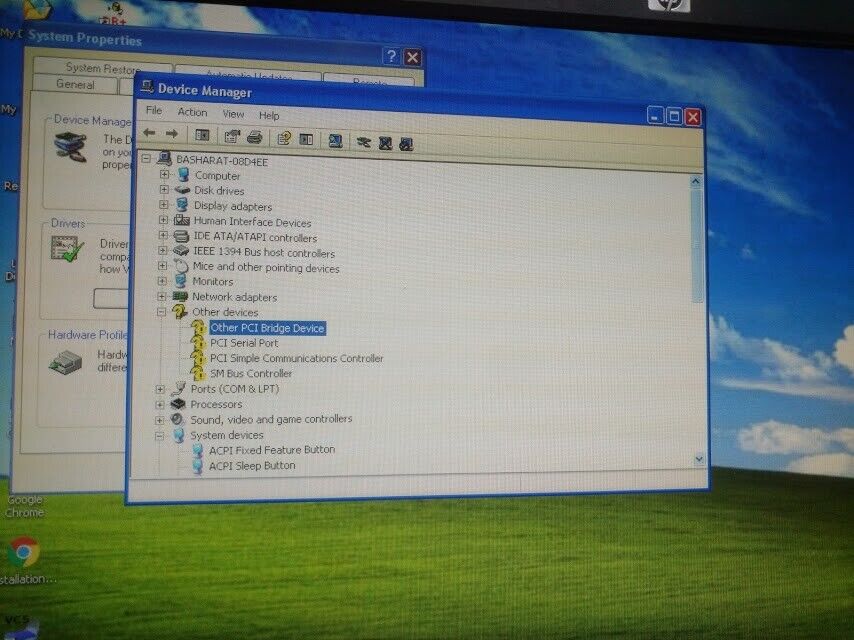Select SM Bus Controller entry

pos(251,374)
